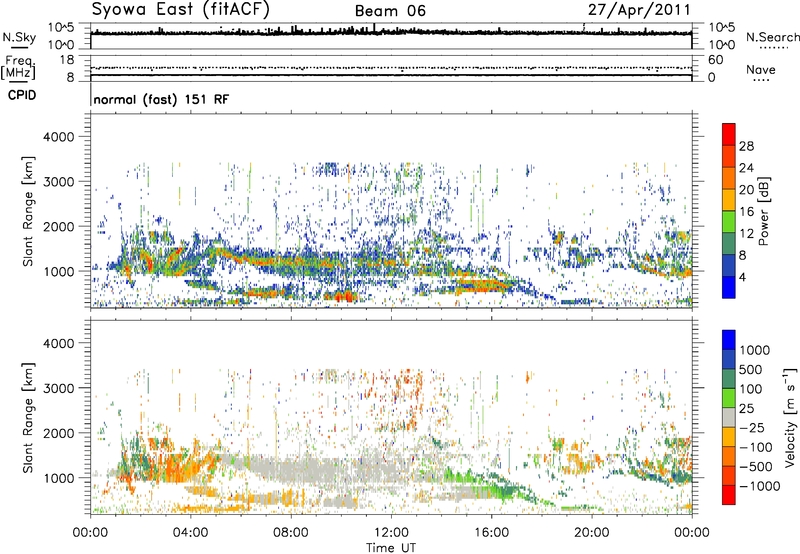
Task: Click the "Beam 06" heading
Action: 390,11
